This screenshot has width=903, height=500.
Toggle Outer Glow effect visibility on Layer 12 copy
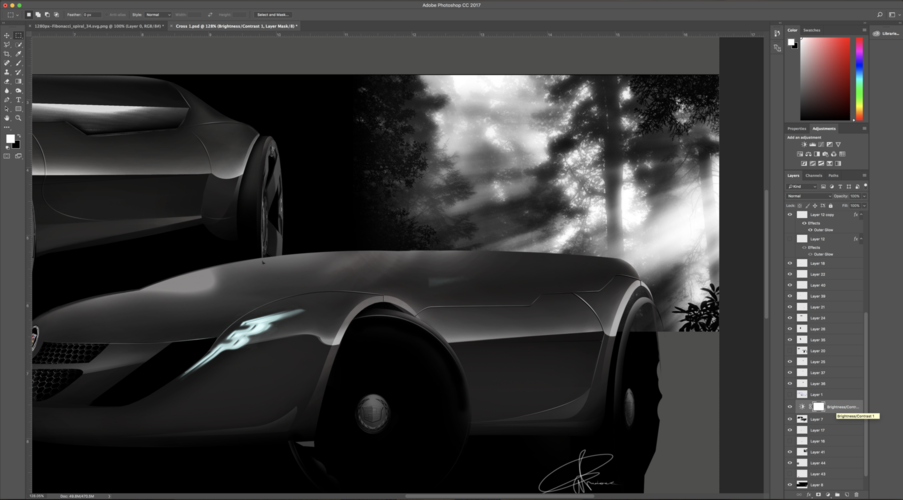pyautogui.click(x=810, y=230)
